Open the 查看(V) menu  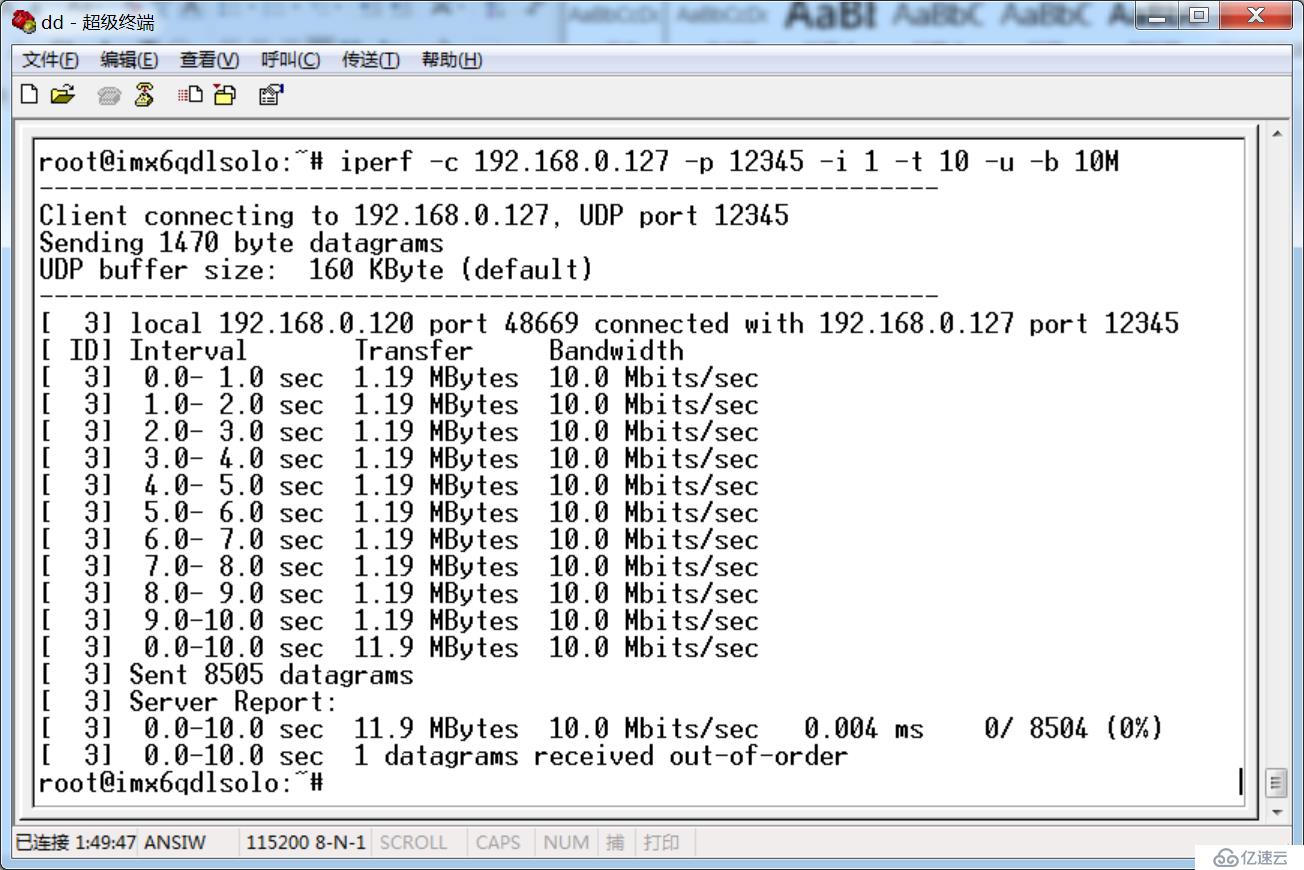point(209,60)
